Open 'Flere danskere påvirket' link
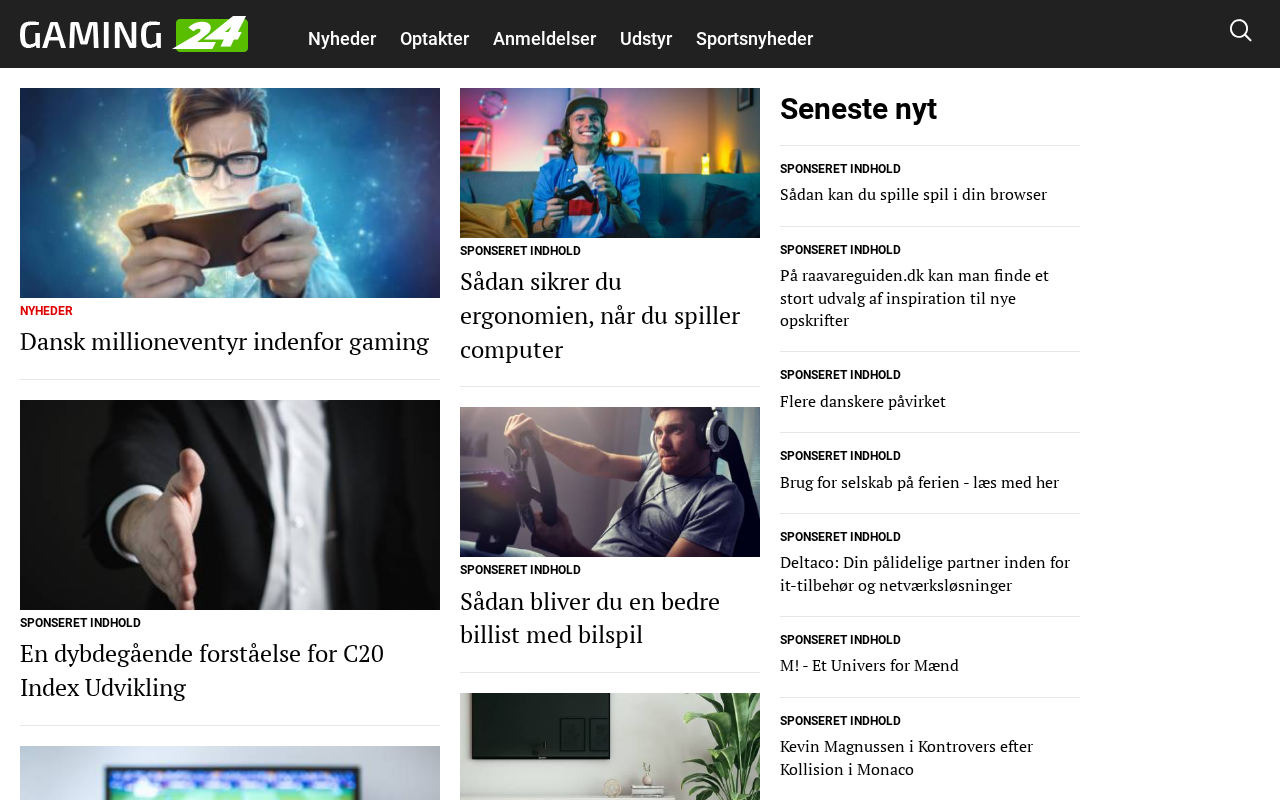Viewport: 1280px width, 800px height. 862,402
